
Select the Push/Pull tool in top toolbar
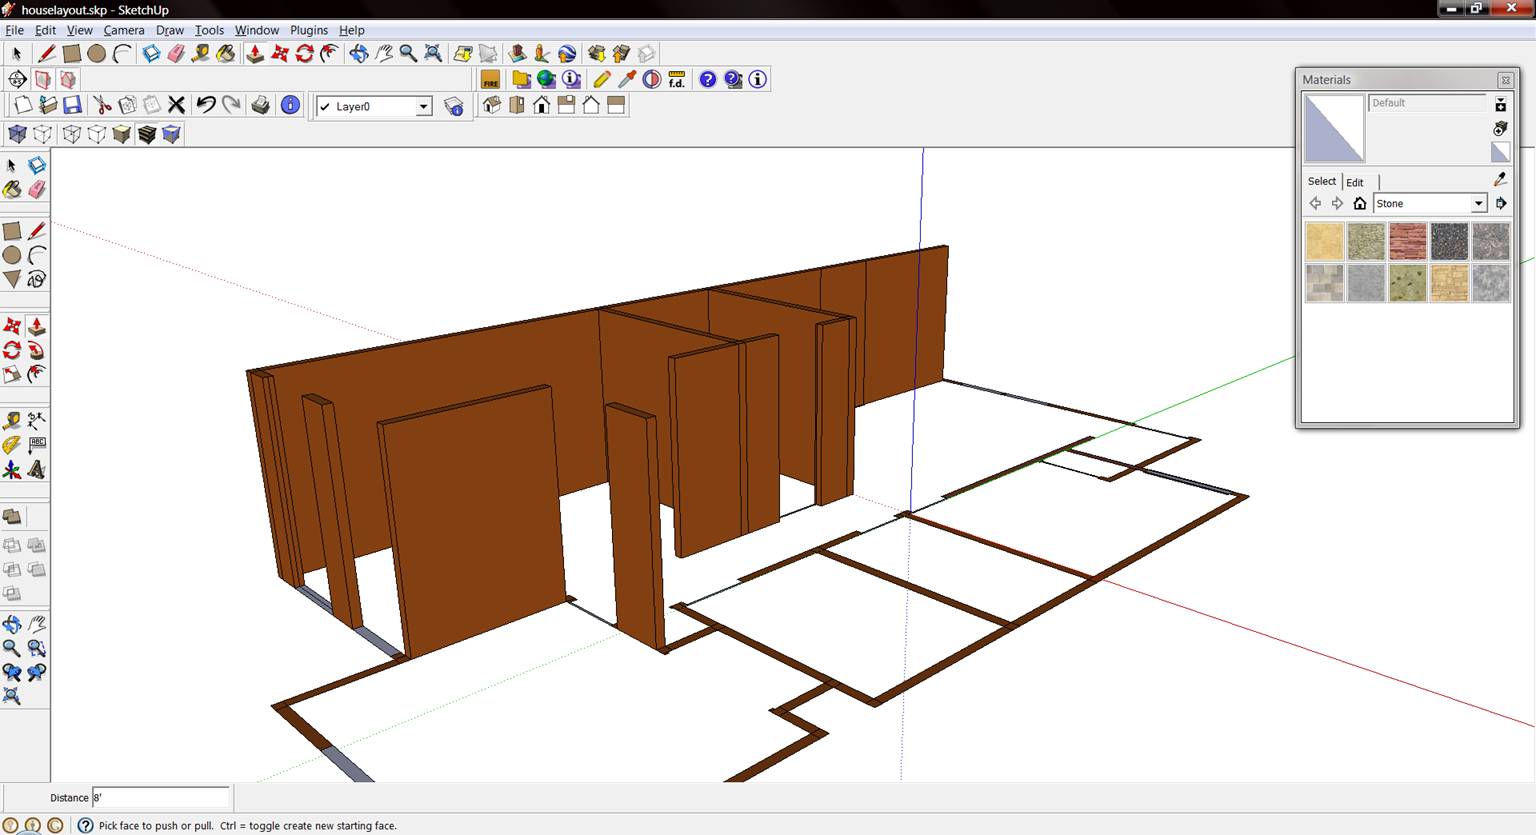(255, 54)
